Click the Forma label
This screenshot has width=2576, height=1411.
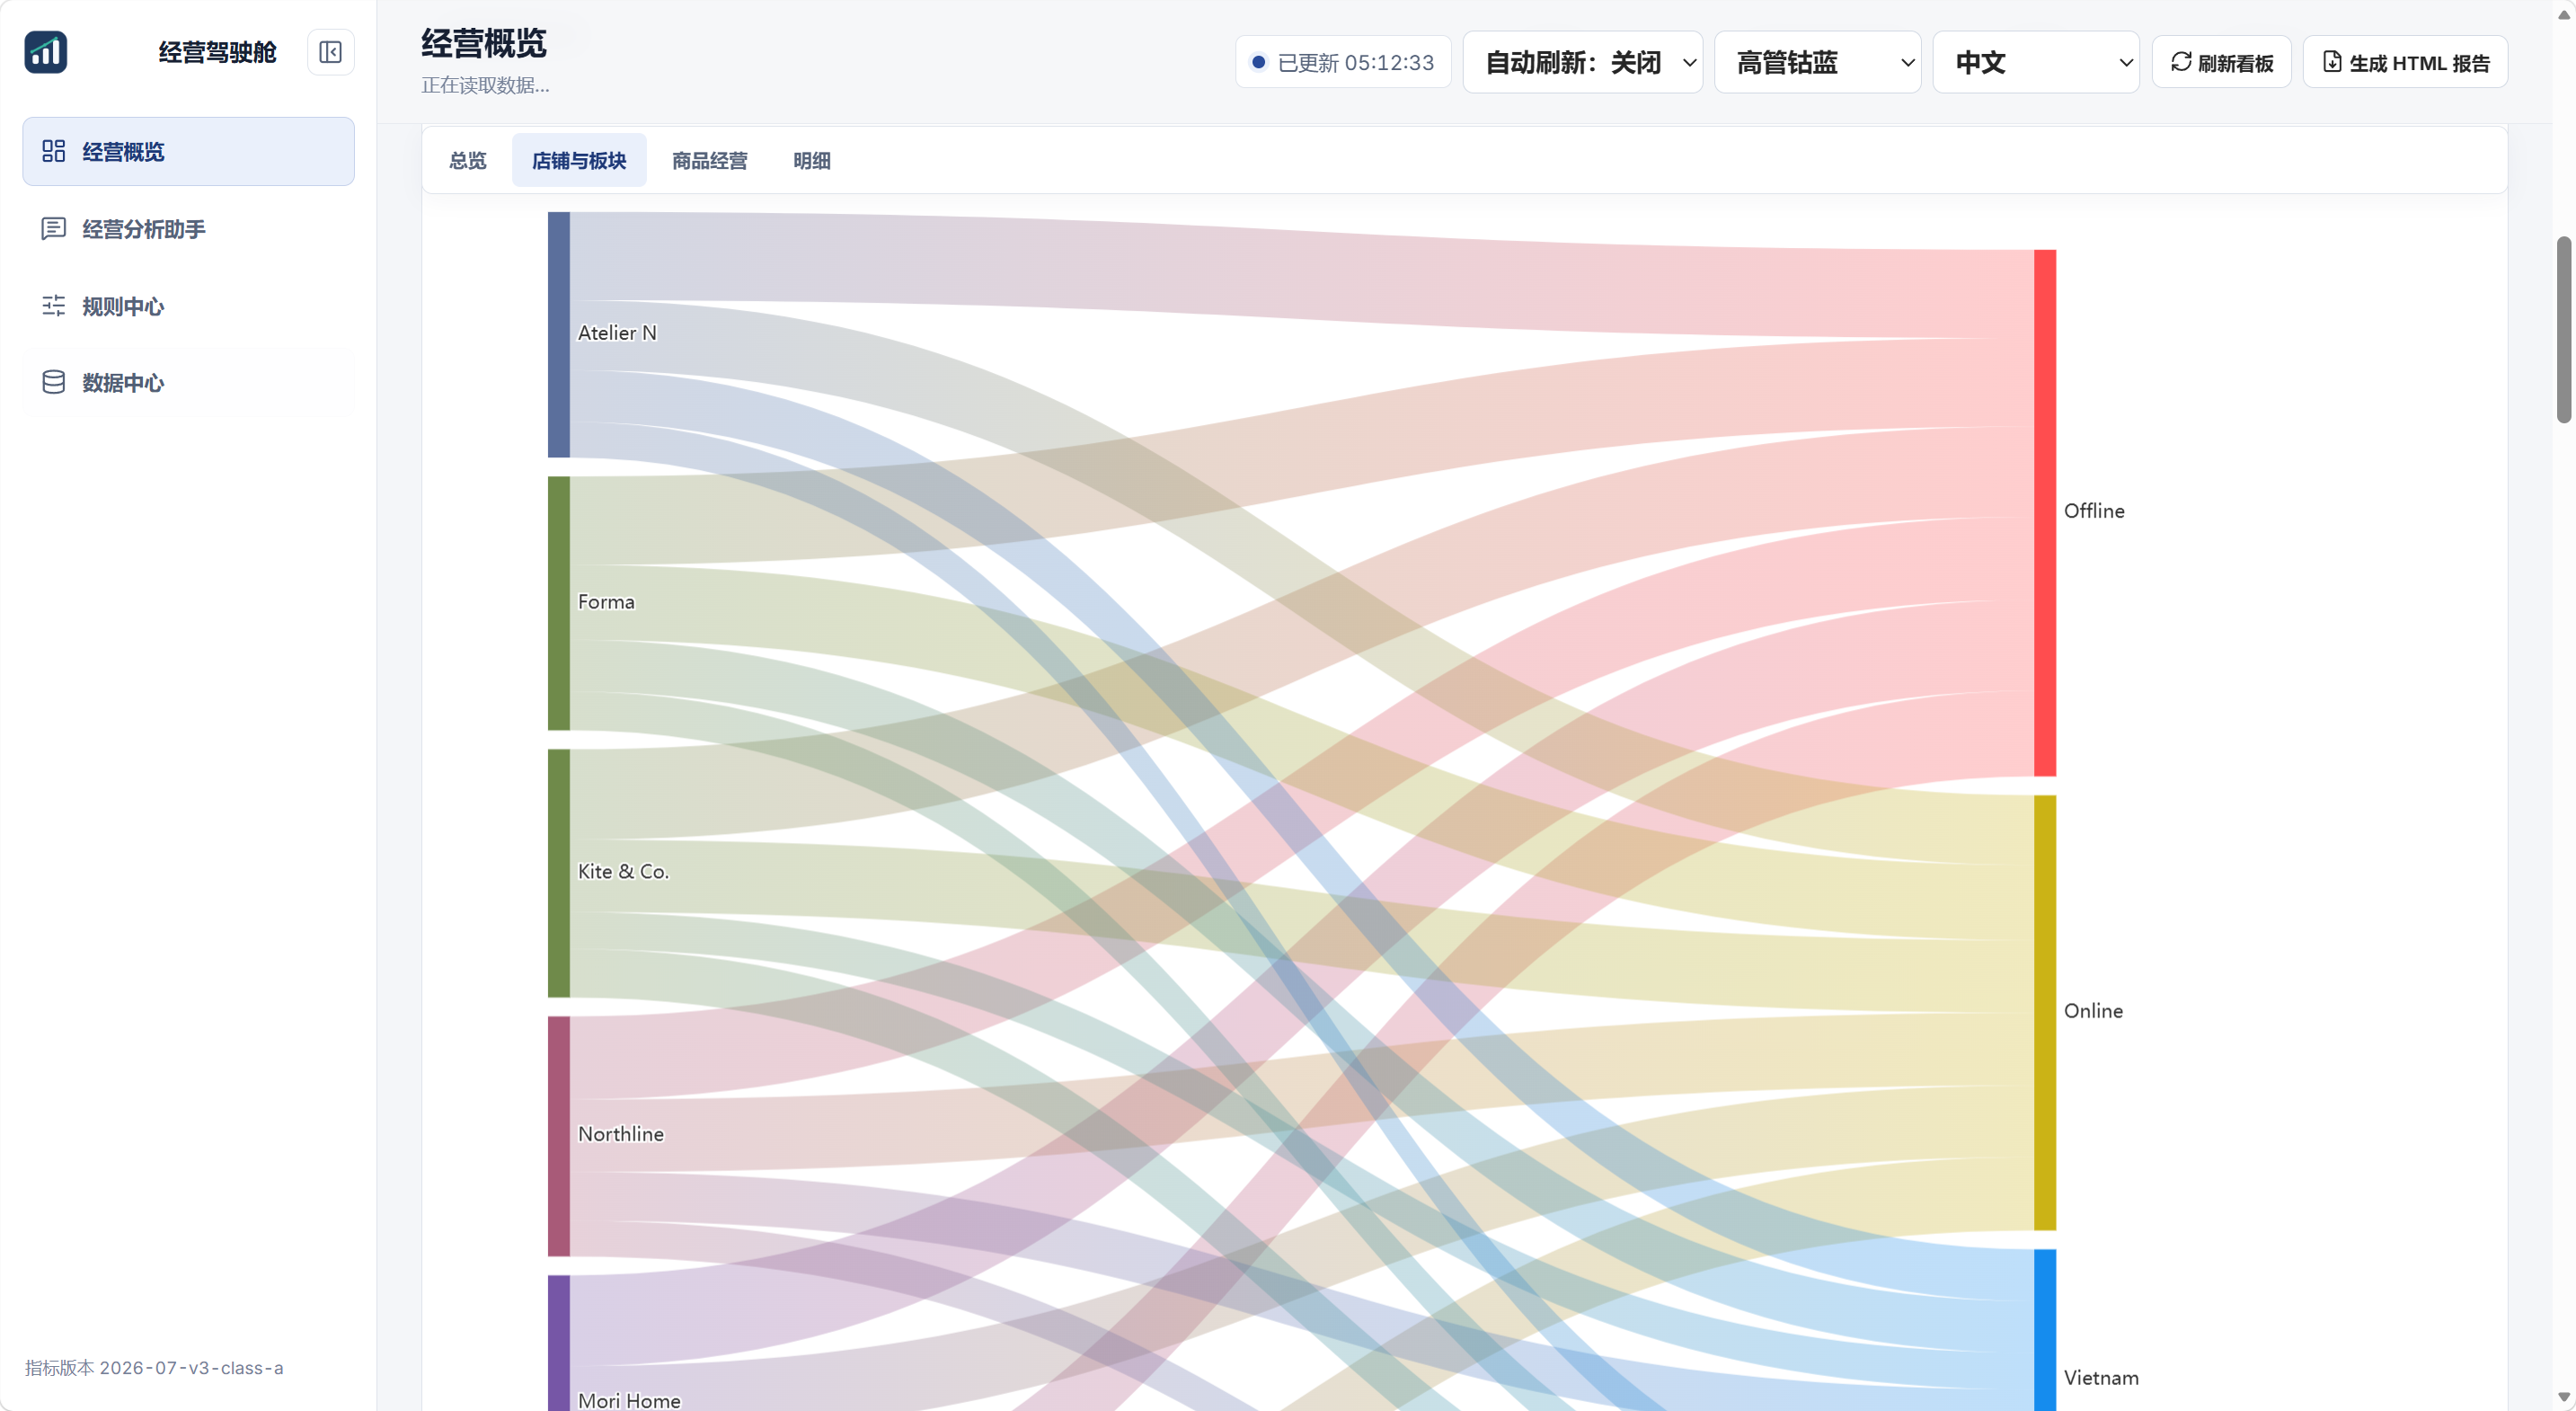coord(606,601)
